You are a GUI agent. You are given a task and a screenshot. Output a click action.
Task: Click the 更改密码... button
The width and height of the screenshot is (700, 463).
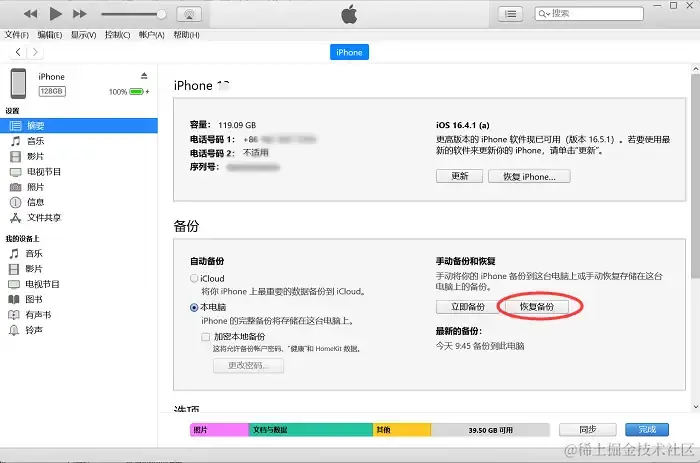pos(248,366)
